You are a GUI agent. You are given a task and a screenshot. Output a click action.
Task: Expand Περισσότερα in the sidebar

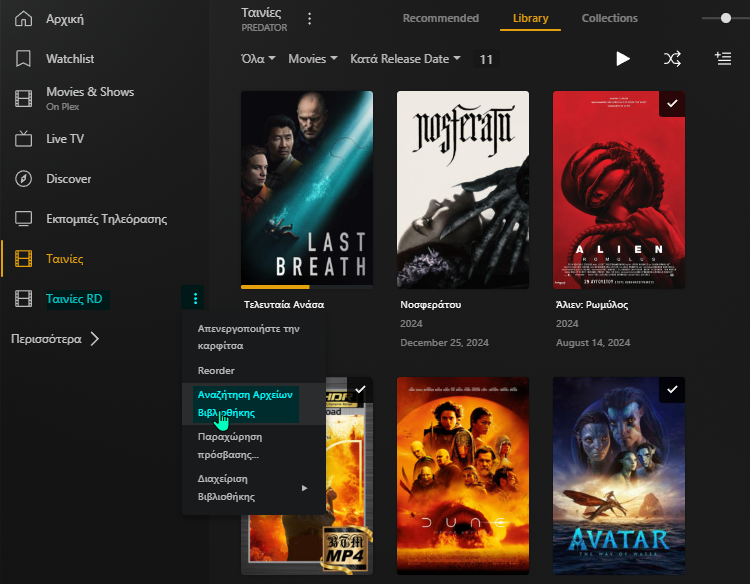[55, 339]
